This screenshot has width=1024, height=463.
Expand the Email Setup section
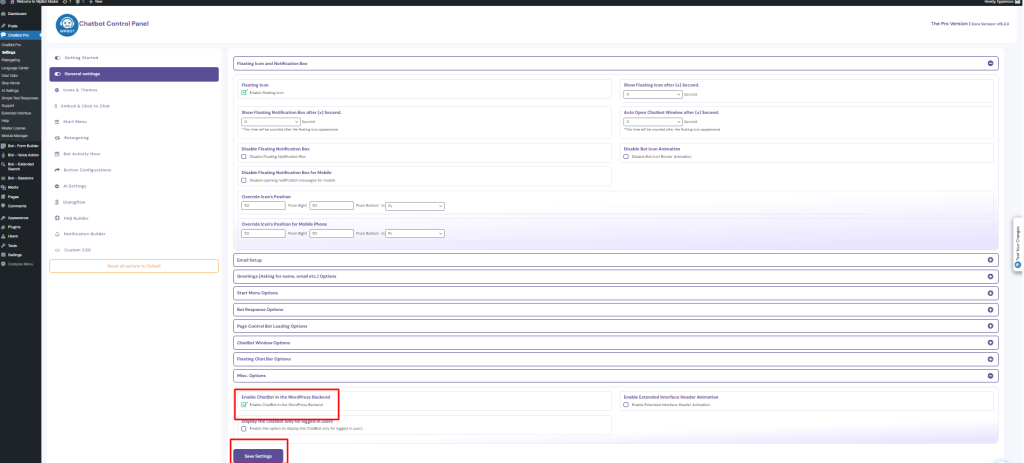pyautogui.click(x=990, y=260)
